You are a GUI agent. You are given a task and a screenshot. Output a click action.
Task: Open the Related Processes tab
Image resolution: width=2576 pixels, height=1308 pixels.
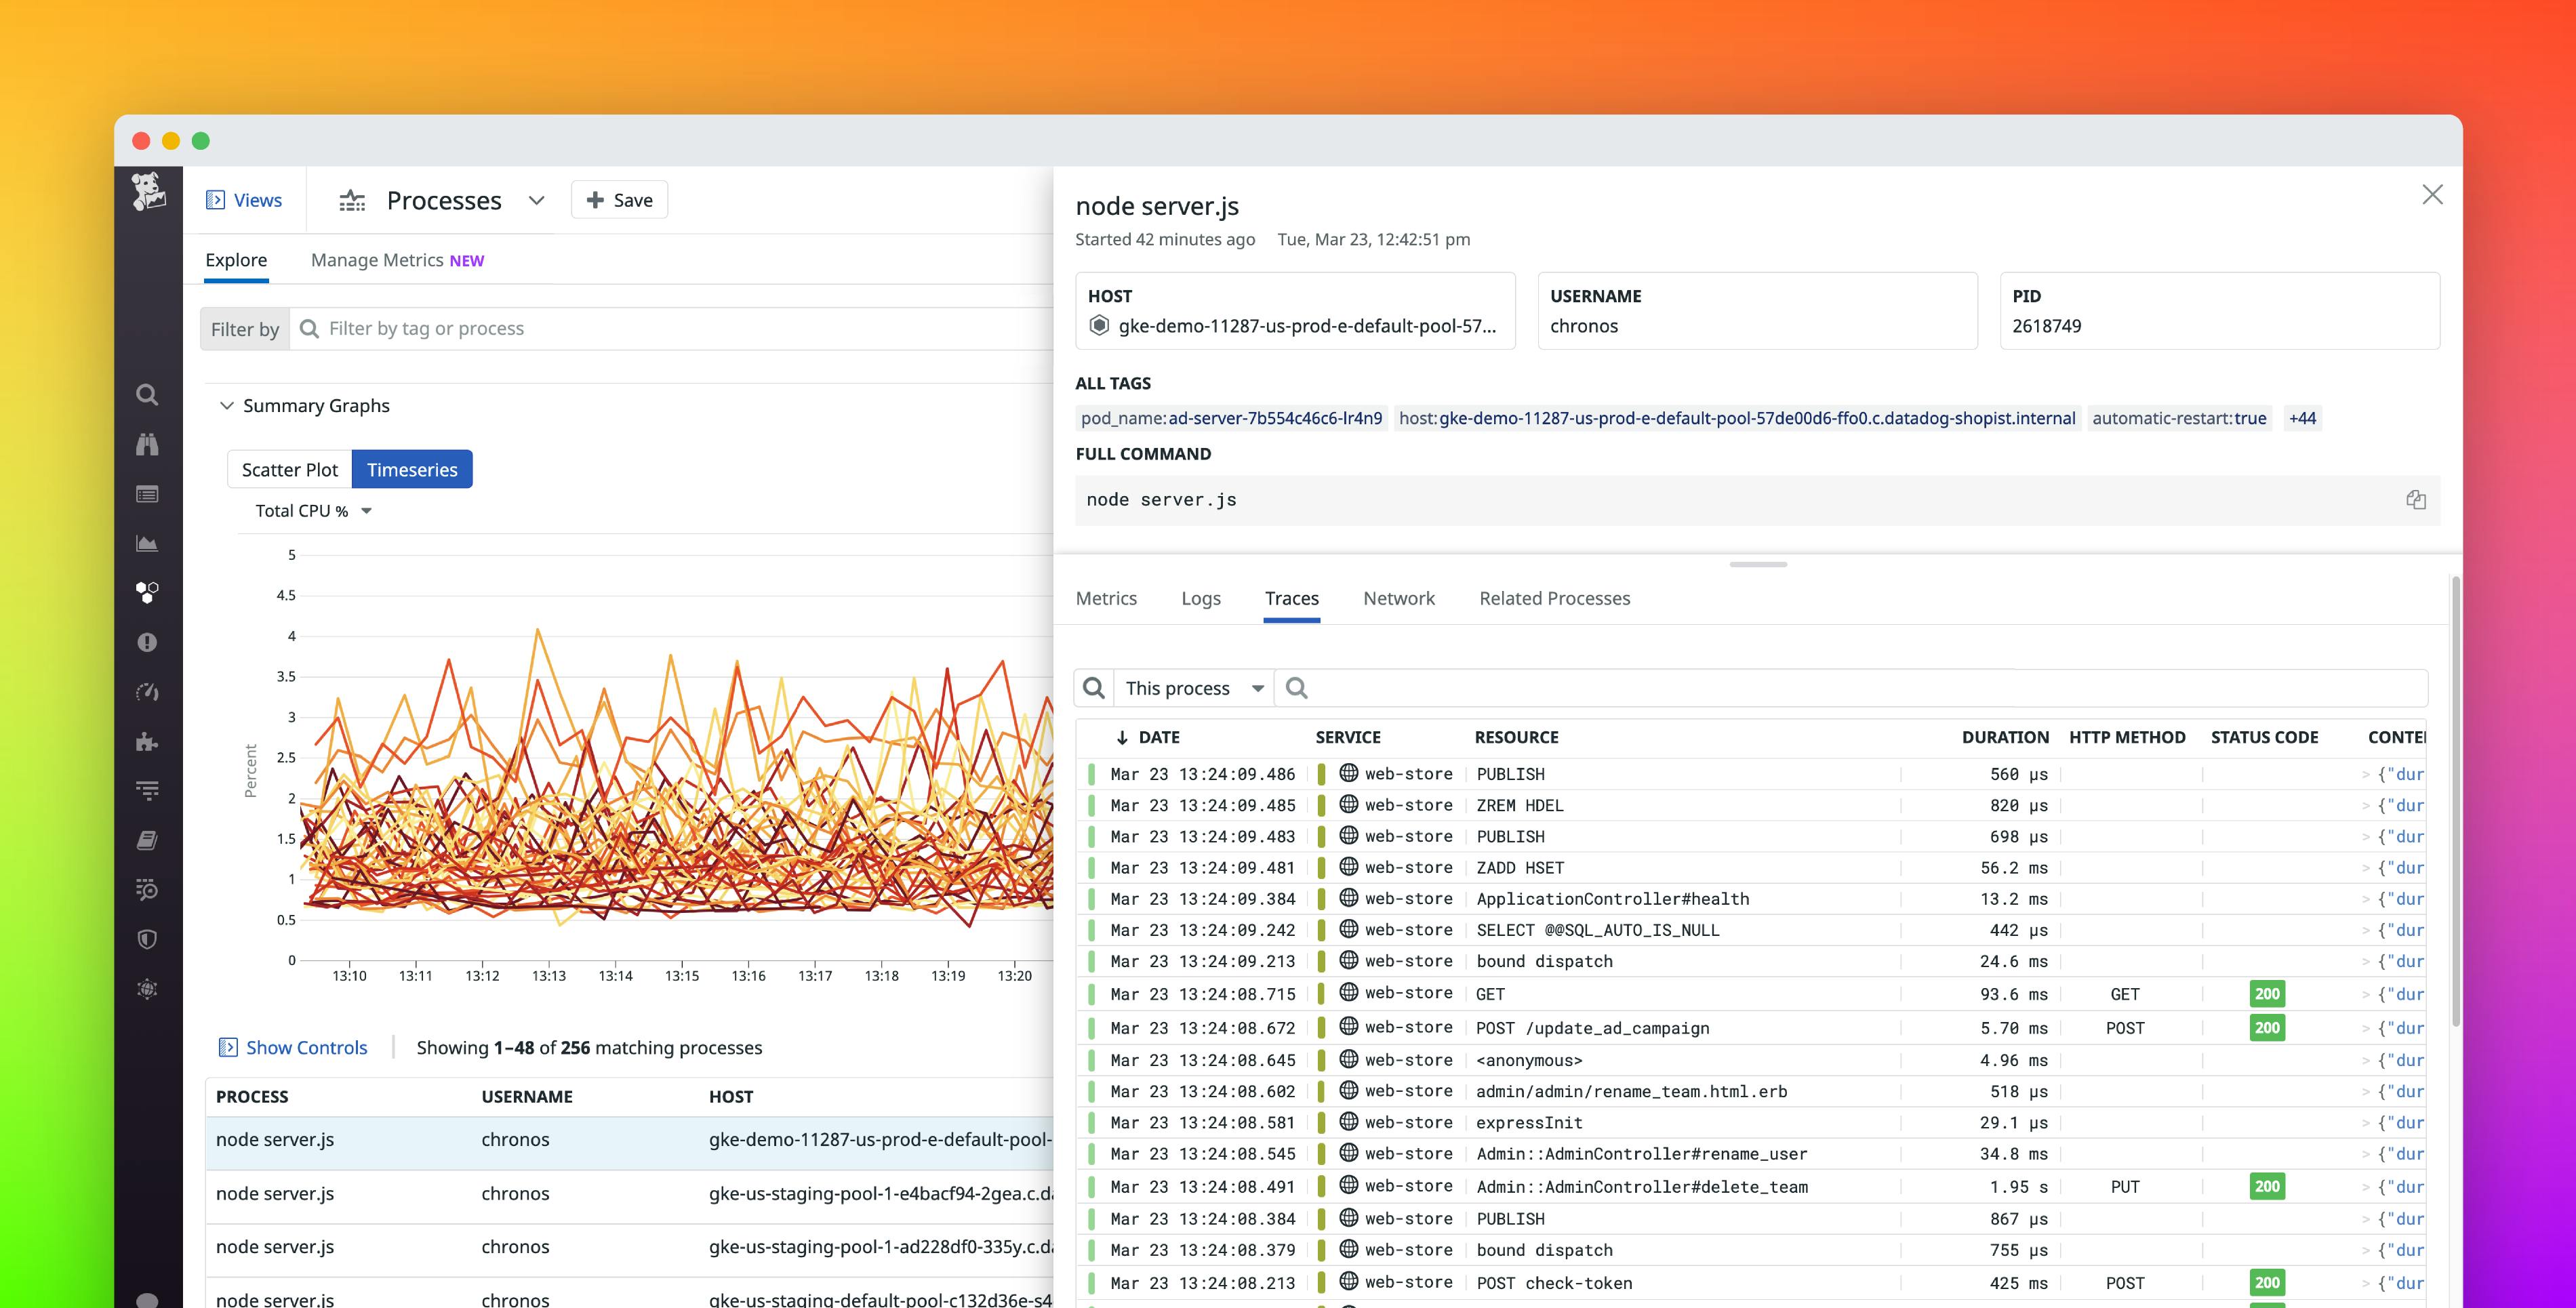coord(1554,598)
